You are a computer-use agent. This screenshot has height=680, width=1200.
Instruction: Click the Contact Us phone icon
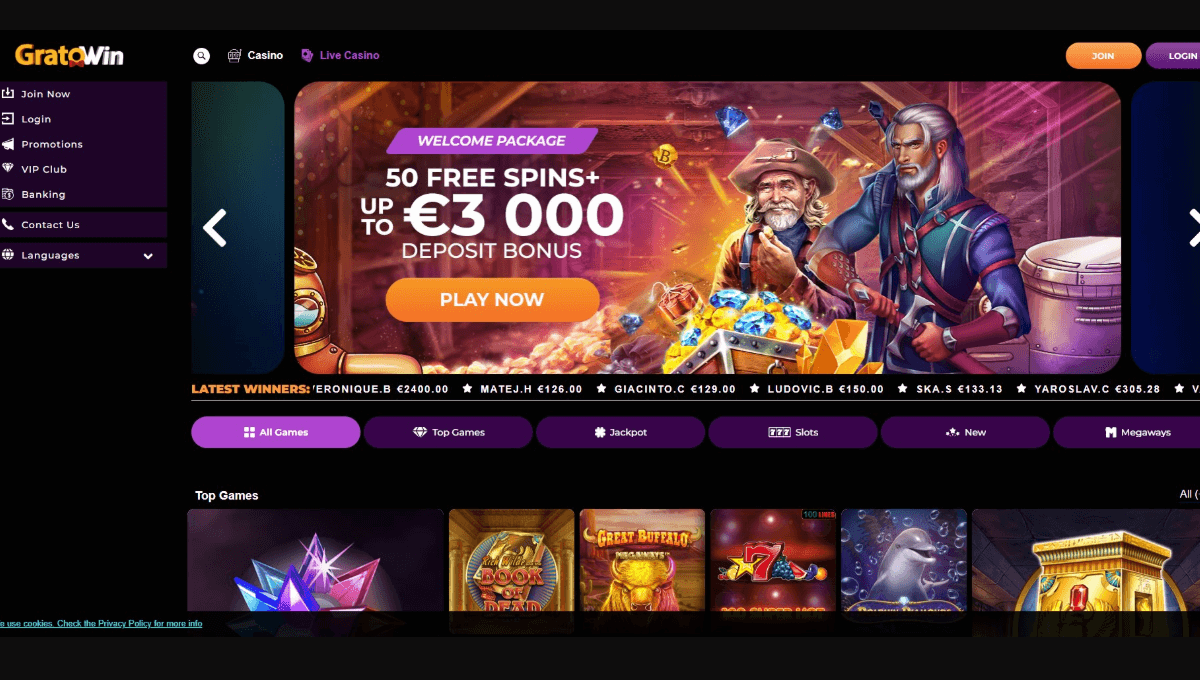point(8,225)
